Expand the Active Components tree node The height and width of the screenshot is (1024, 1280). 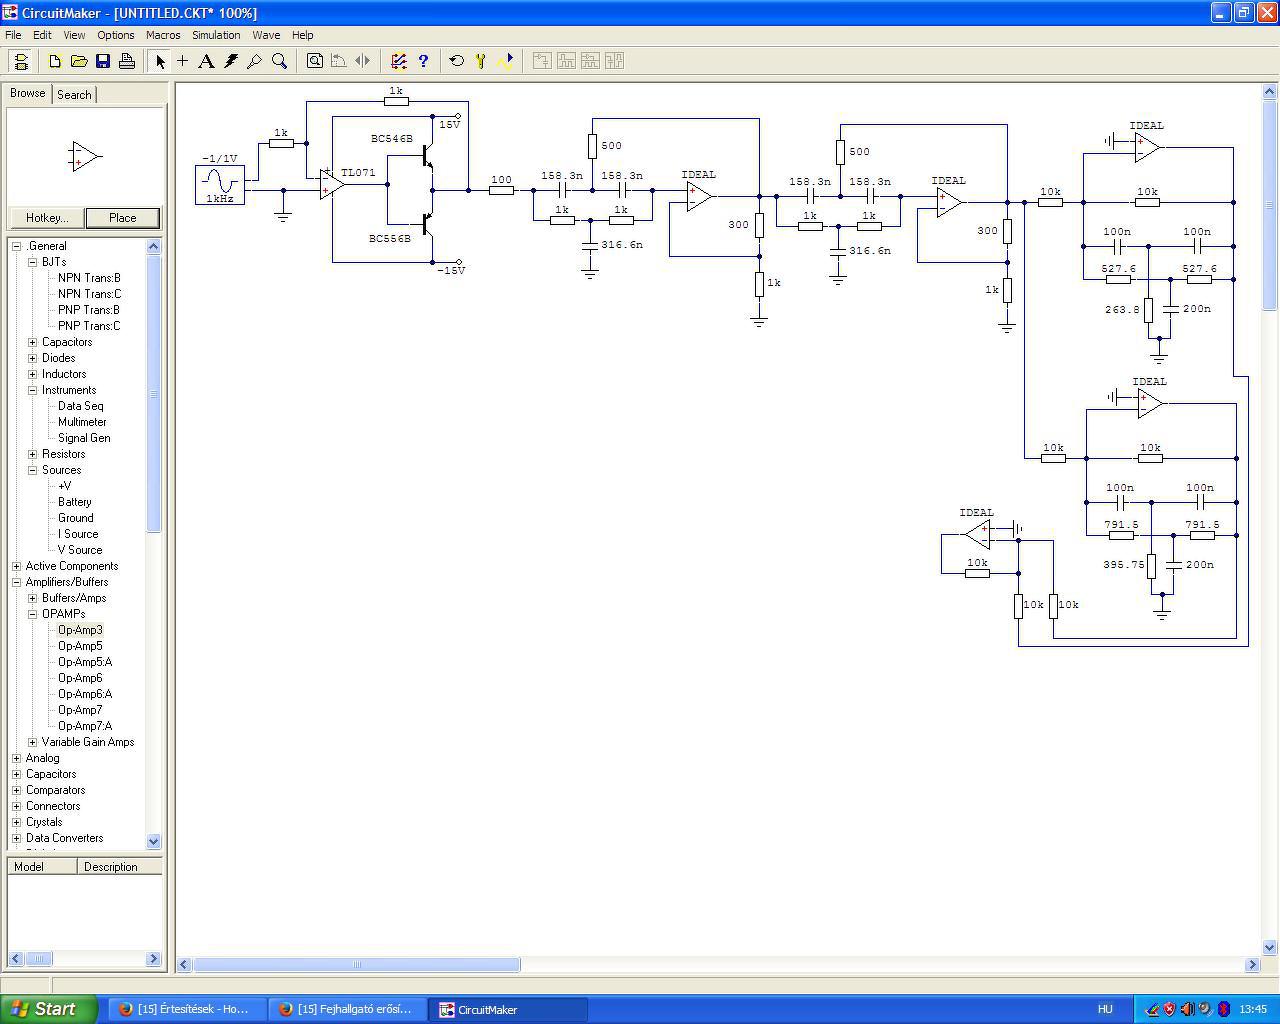pyautogui.click(x=17, y=566)
